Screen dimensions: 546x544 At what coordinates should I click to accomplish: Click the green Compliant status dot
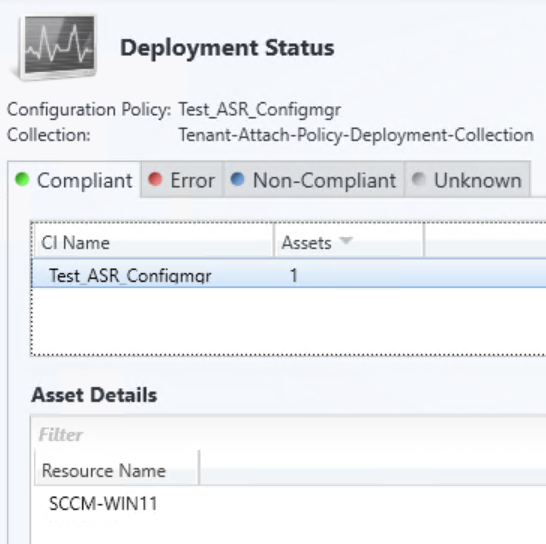22,179
